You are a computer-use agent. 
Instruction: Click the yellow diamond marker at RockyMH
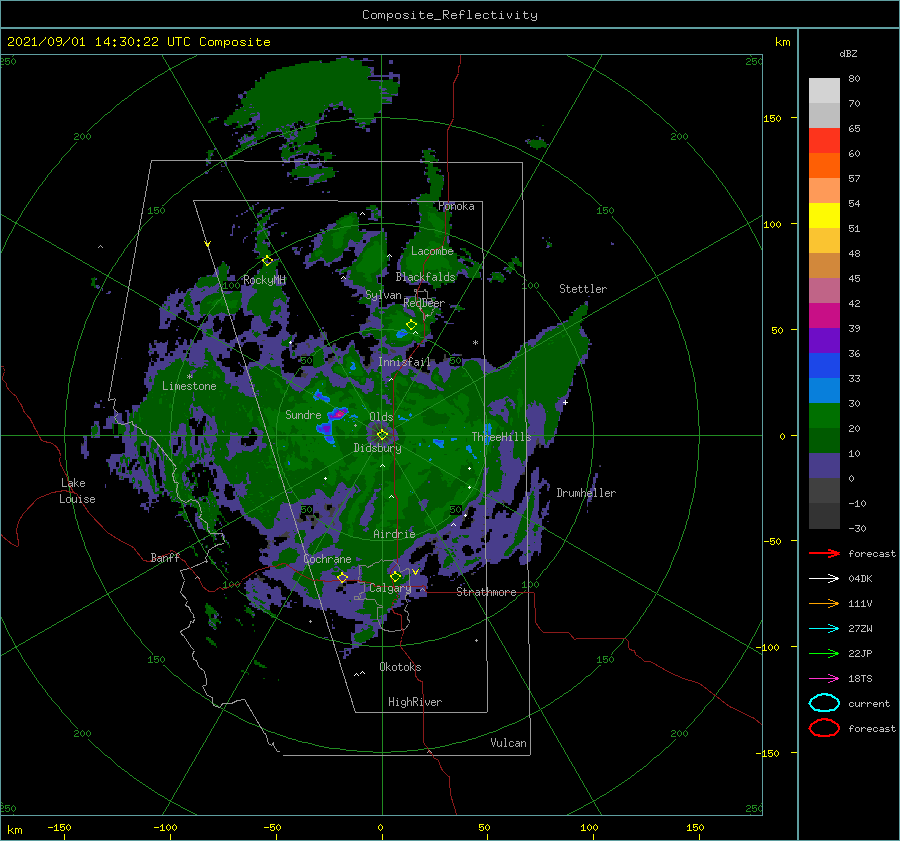267,261
